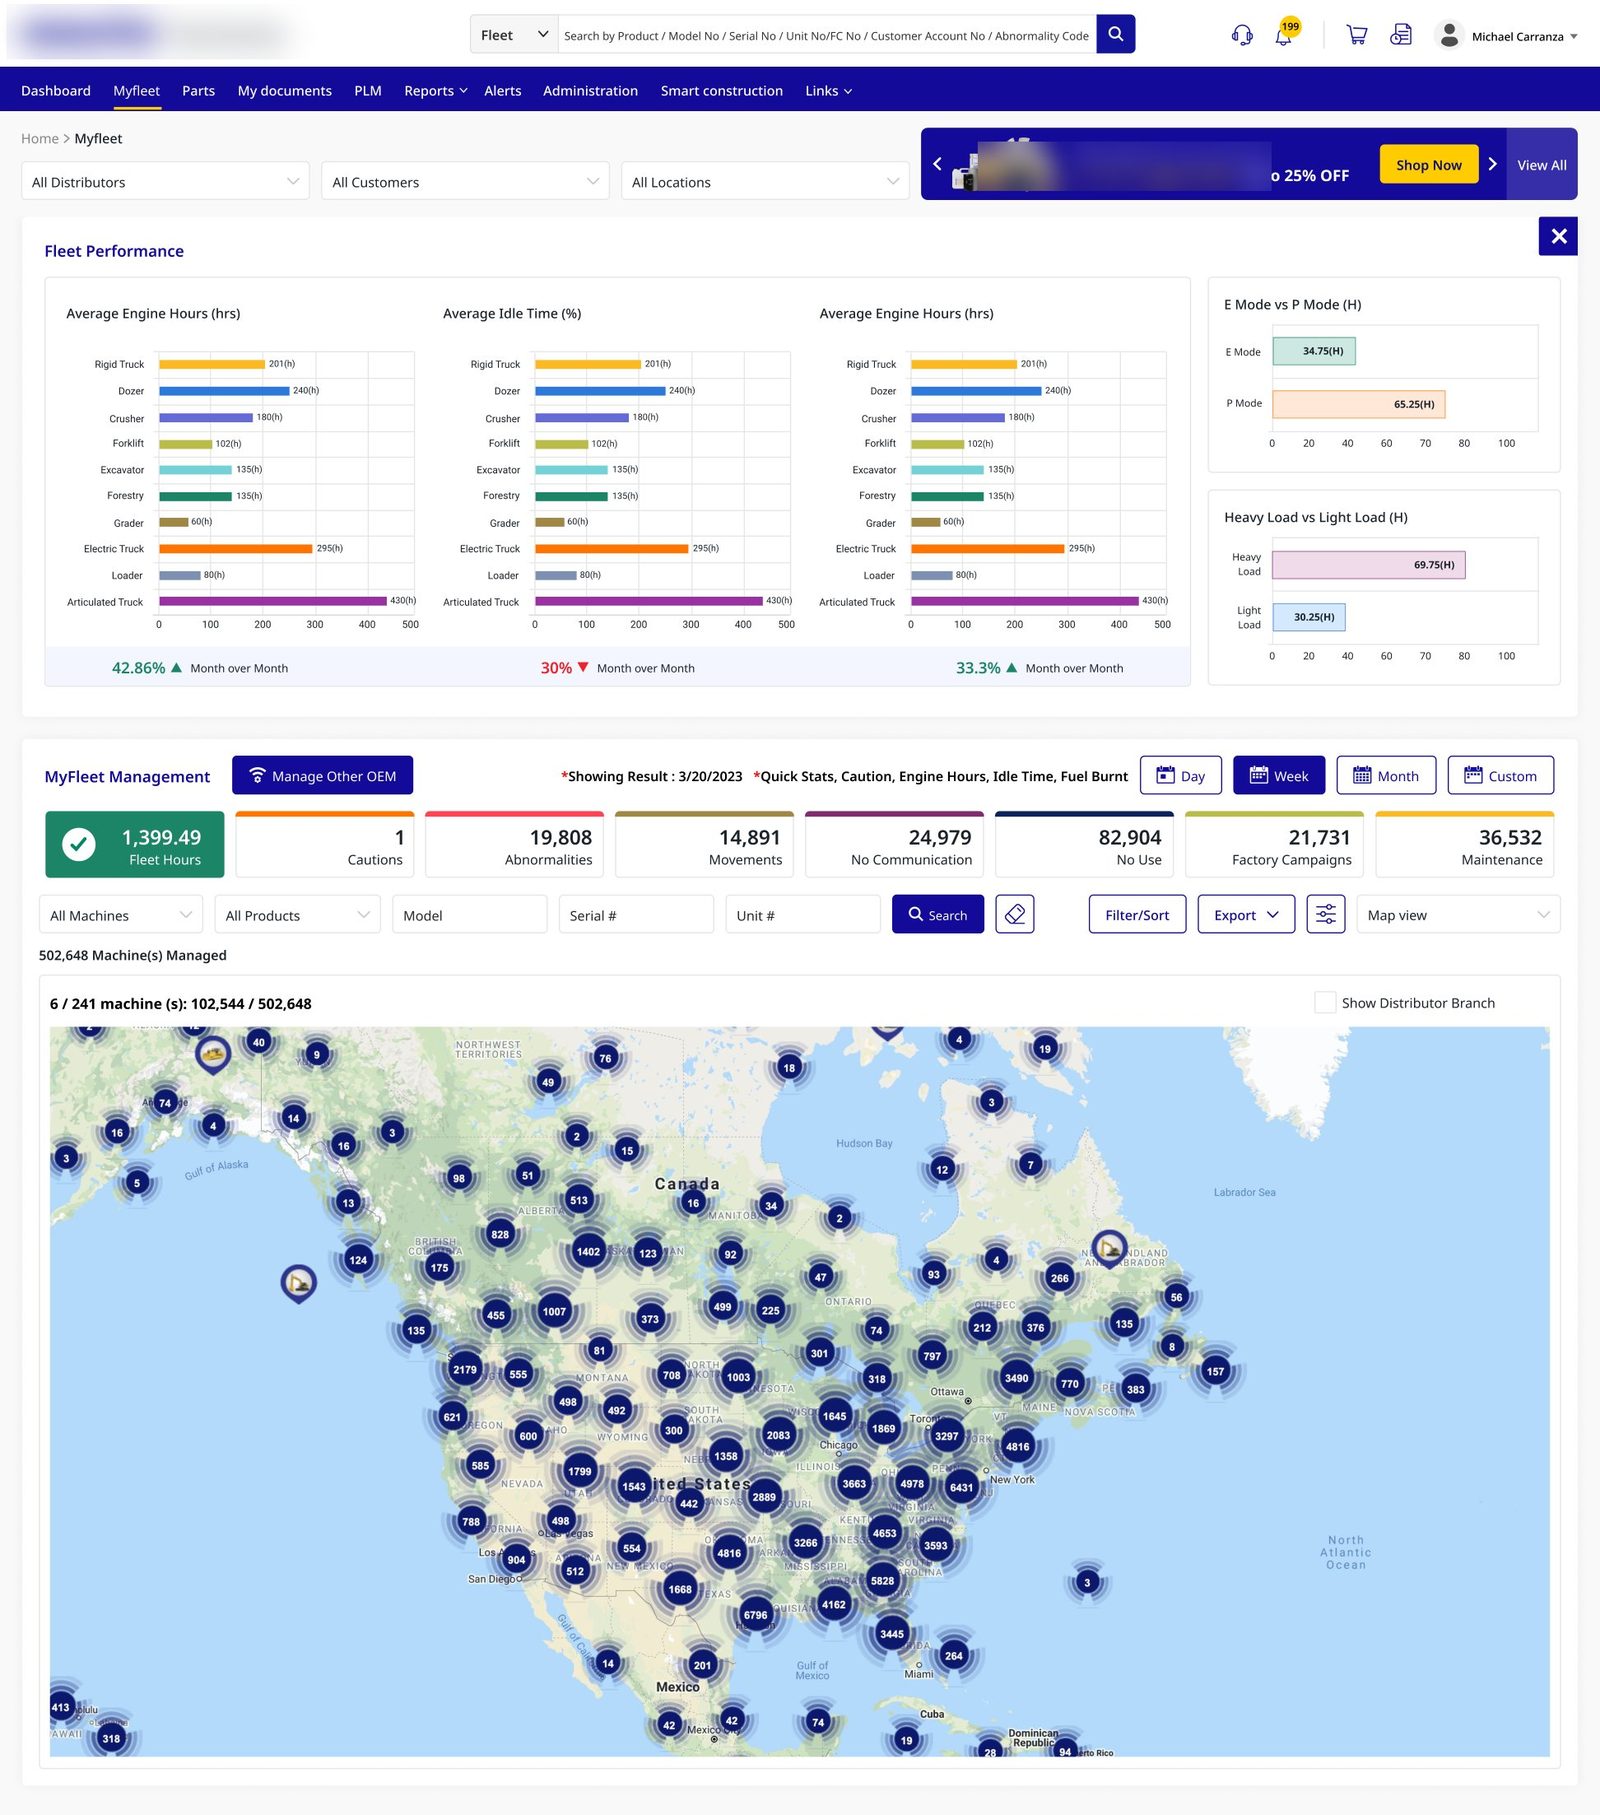Click Manage Other OEM button
Screen dimensions: 1600x1815
[322, 776]
